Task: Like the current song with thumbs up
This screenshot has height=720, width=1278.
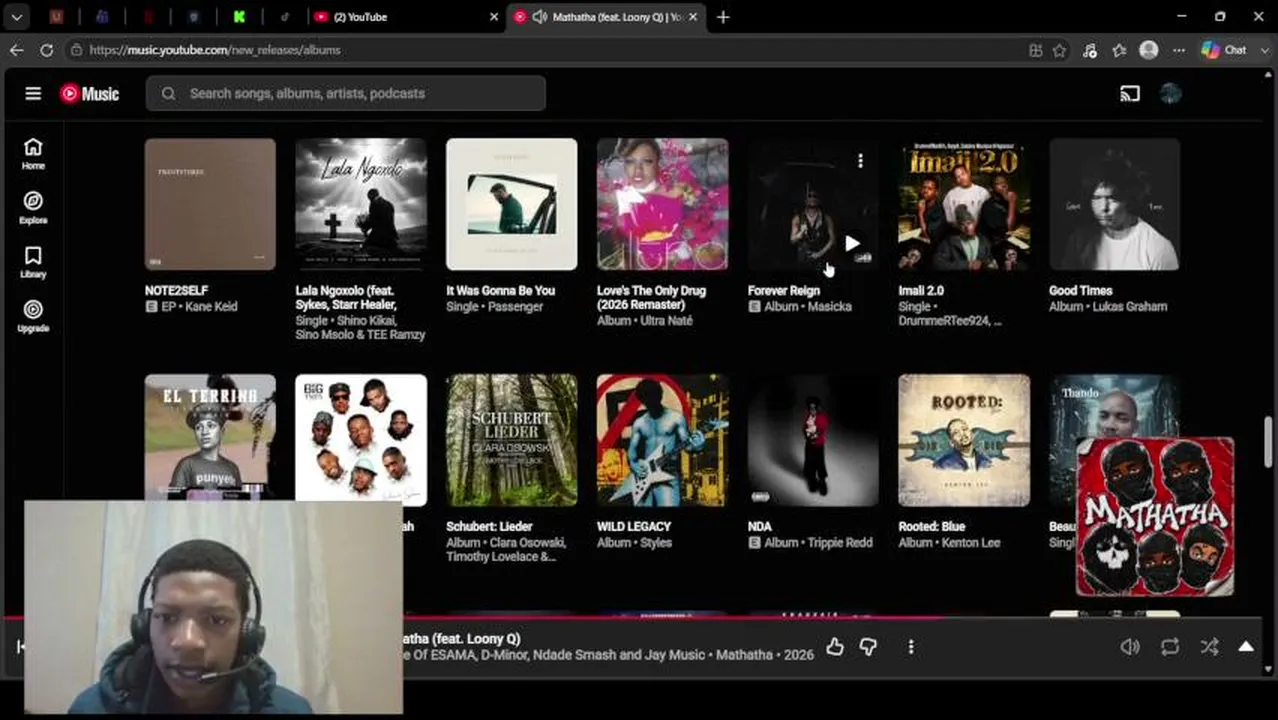Action: (835, 647)
